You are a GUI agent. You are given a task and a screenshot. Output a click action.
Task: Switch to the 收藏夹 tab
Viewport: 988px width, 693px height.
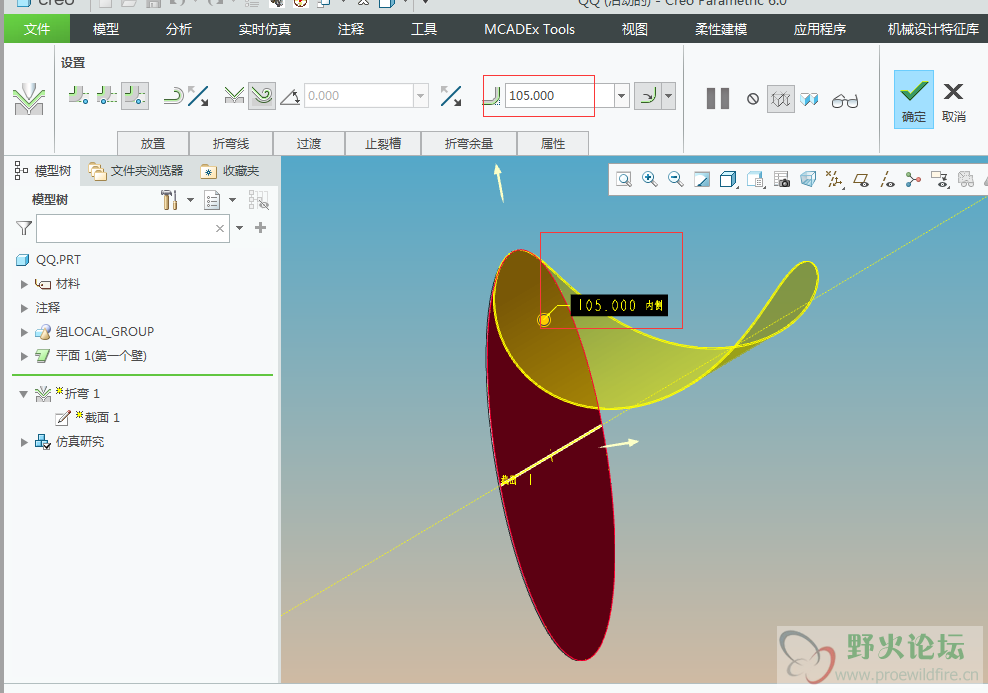point(230,171)
